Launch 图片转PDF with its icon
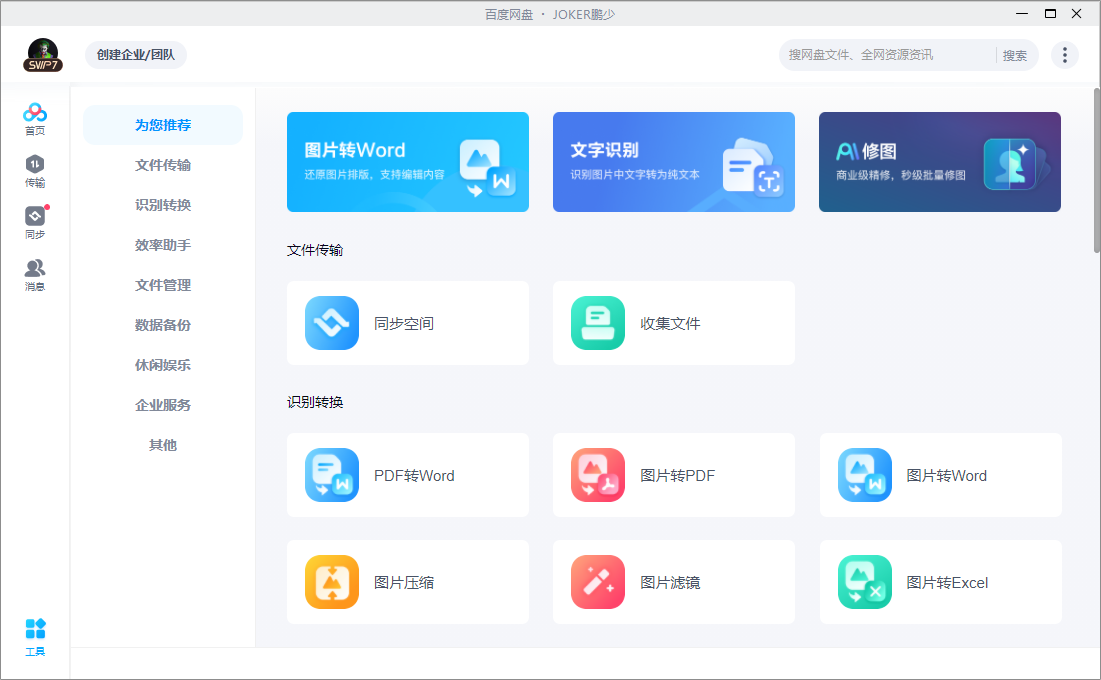The height and width of the screenshot is (680, 1101). point(597,475)
